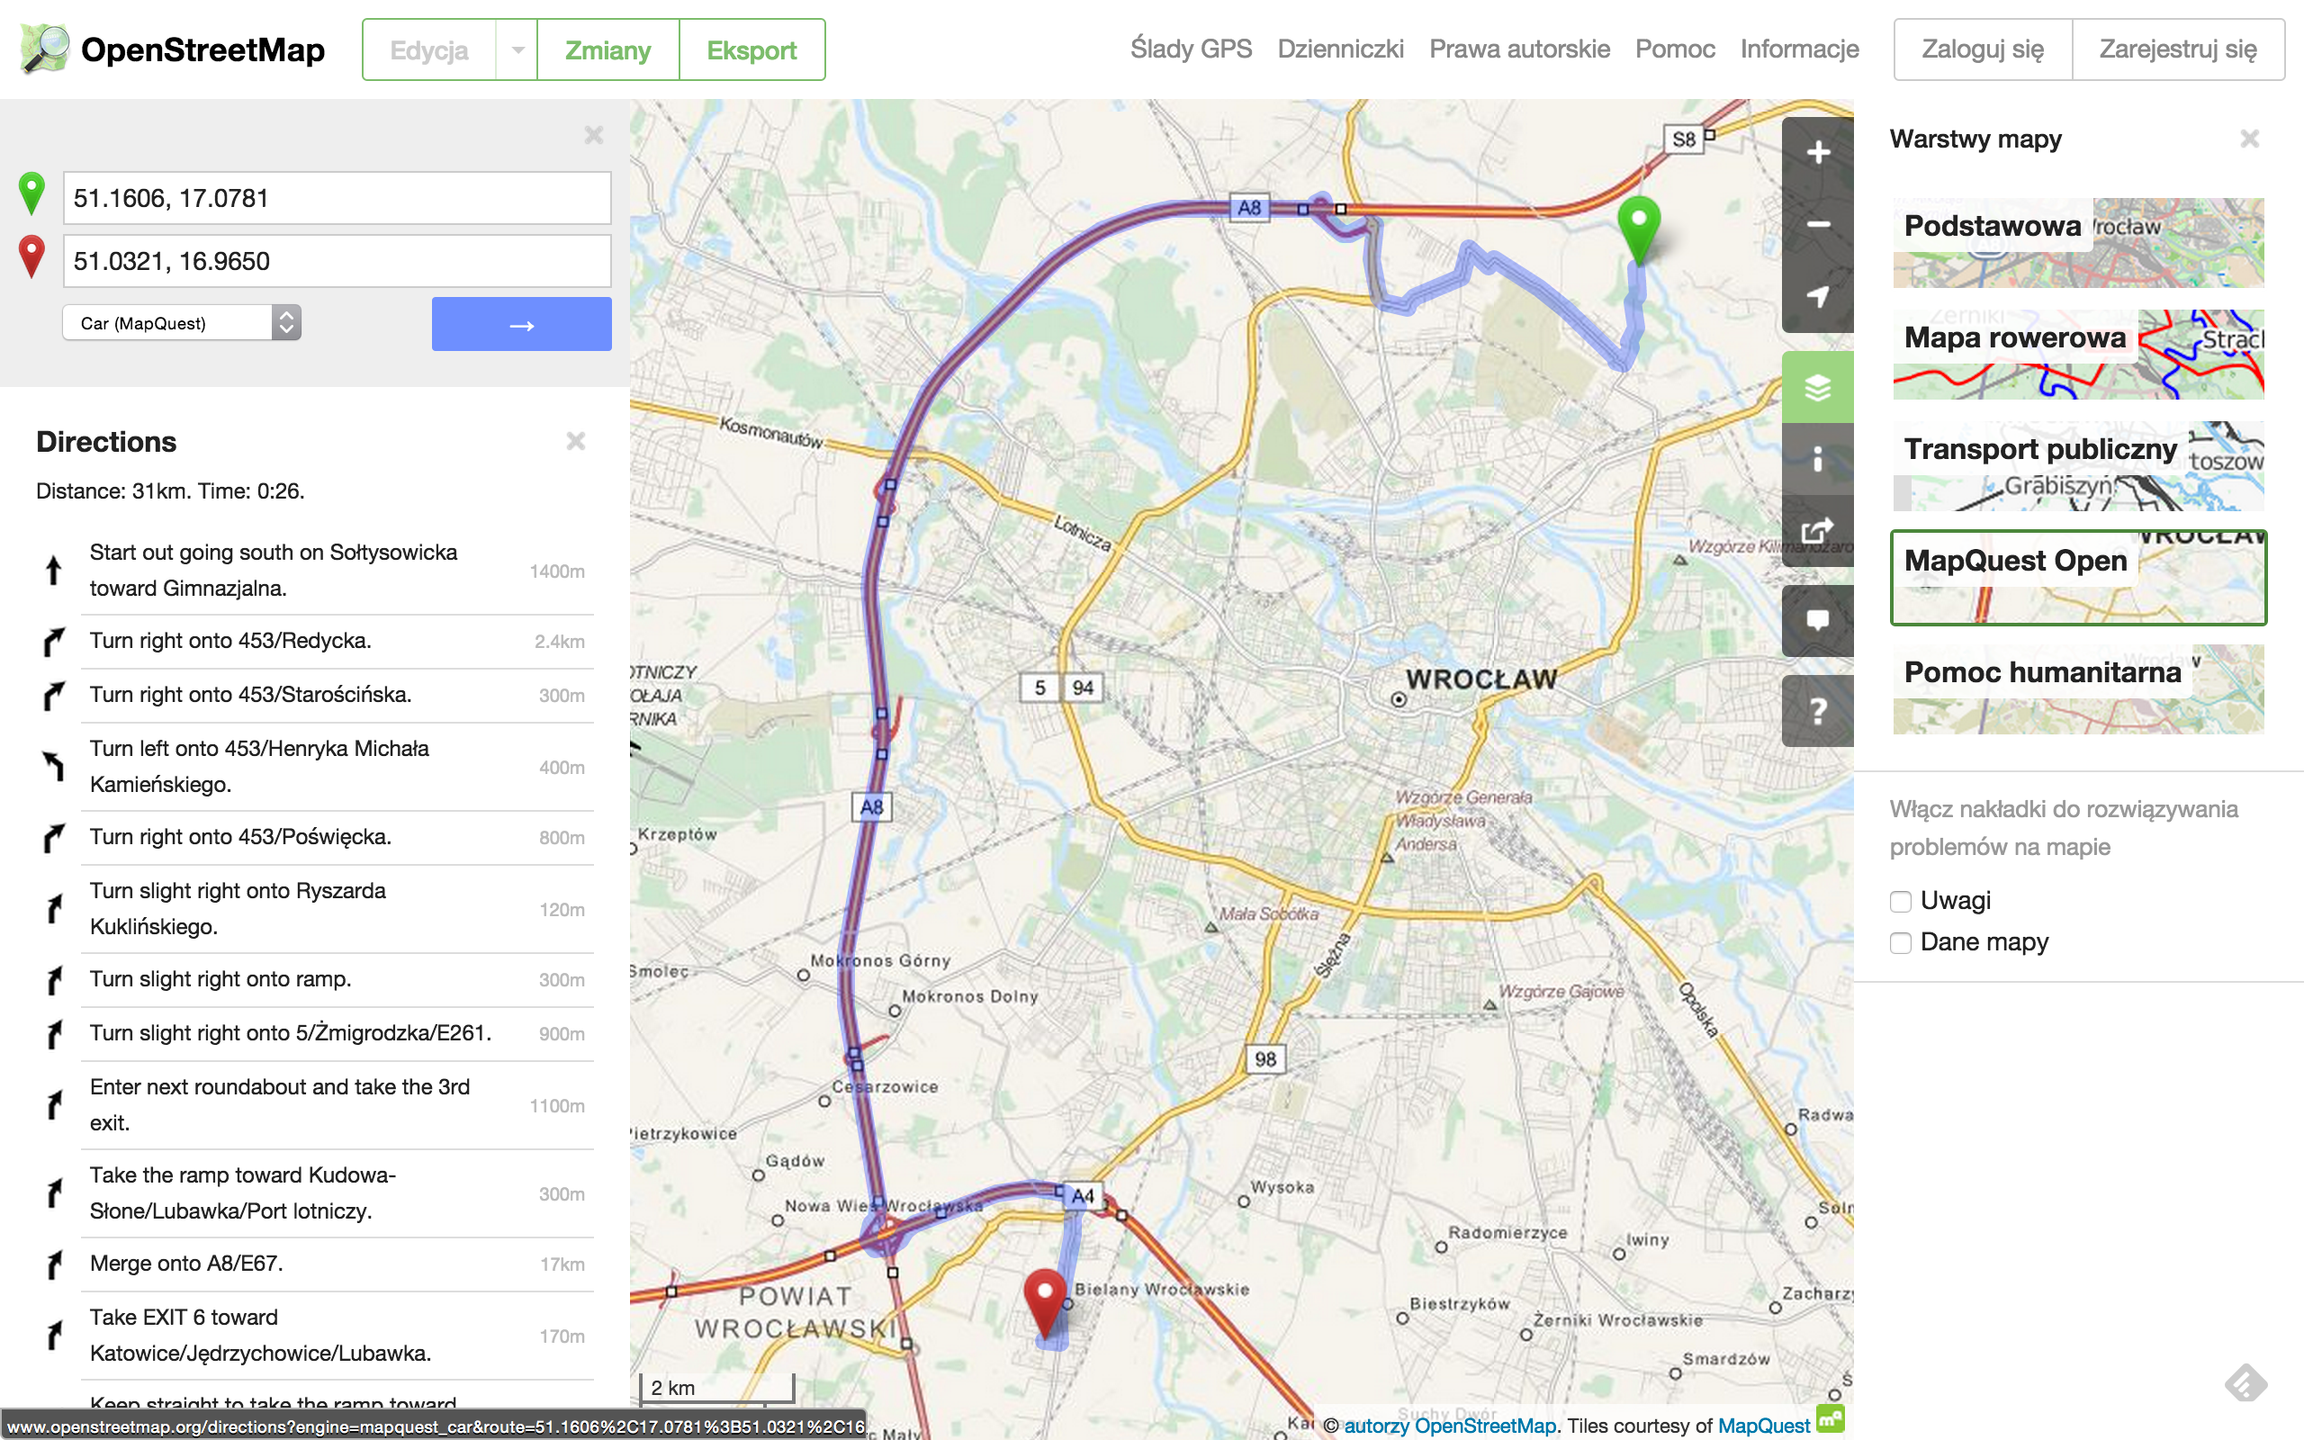
Task: Enable the Dane mapy overlay checkbox
Action: (x=1901, y=943)
